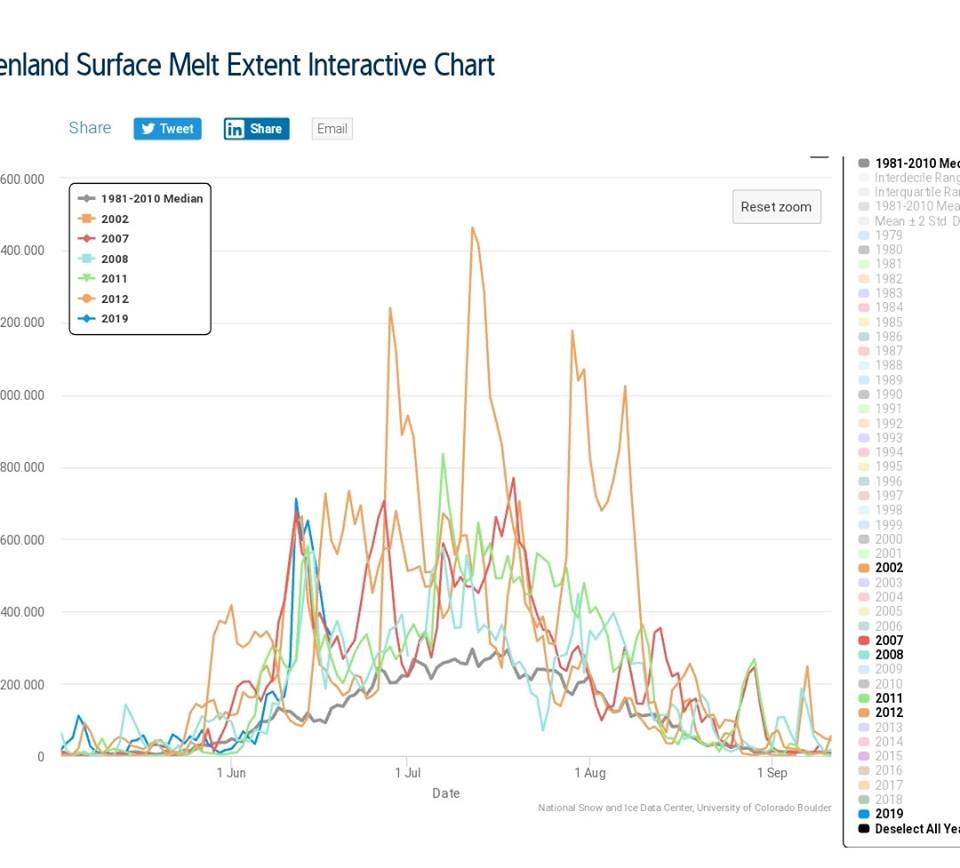
Task: Select 2015 in the right year list
Action: [x=888, y=756]
